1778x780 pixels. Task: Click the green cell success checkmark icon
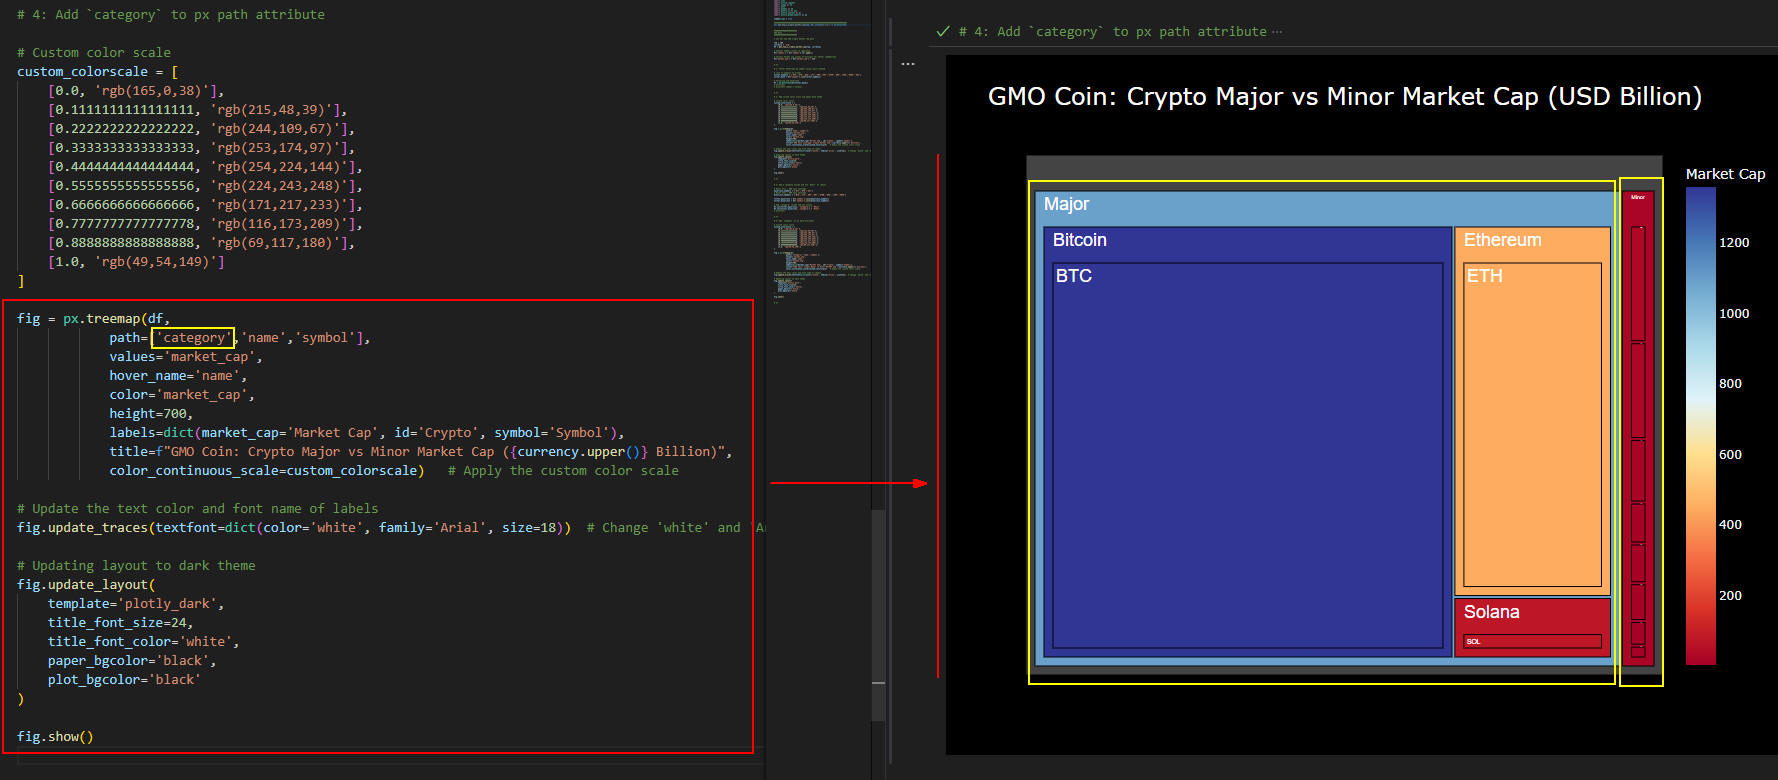(942, 32)
